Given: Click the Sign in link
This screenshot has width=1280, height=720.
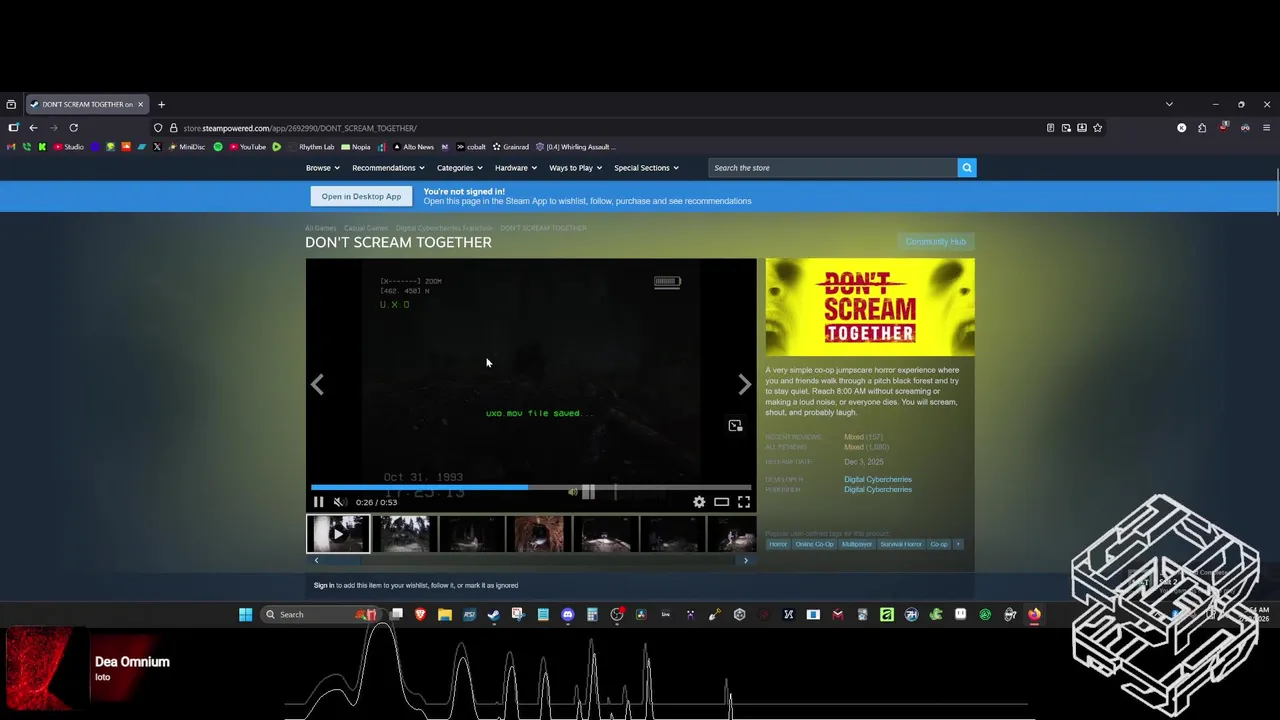Looking at the screenshot, I should click(x=324, y=585).
